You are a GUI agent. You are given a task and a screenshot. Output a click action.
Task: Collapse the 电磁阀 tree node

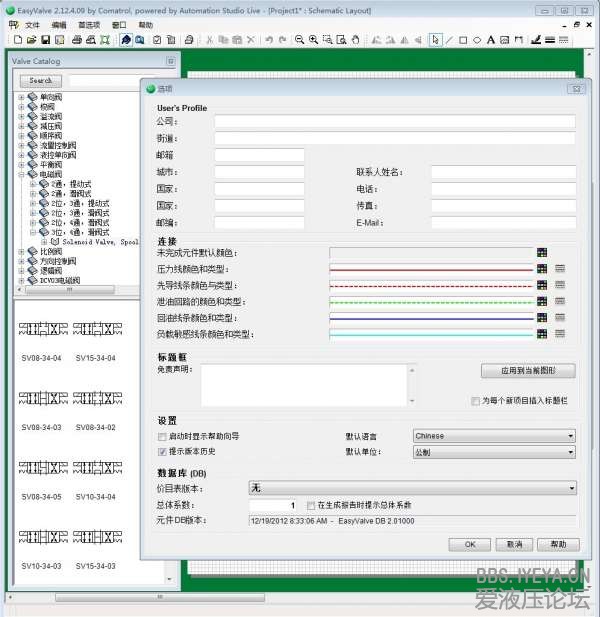[x=21, y=174]
